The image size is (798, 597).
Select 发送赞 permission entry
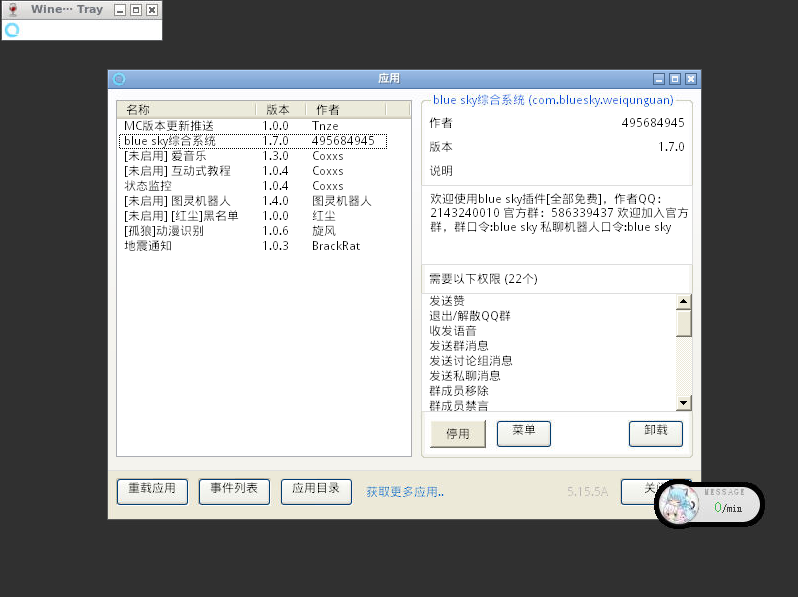point(447,301)
